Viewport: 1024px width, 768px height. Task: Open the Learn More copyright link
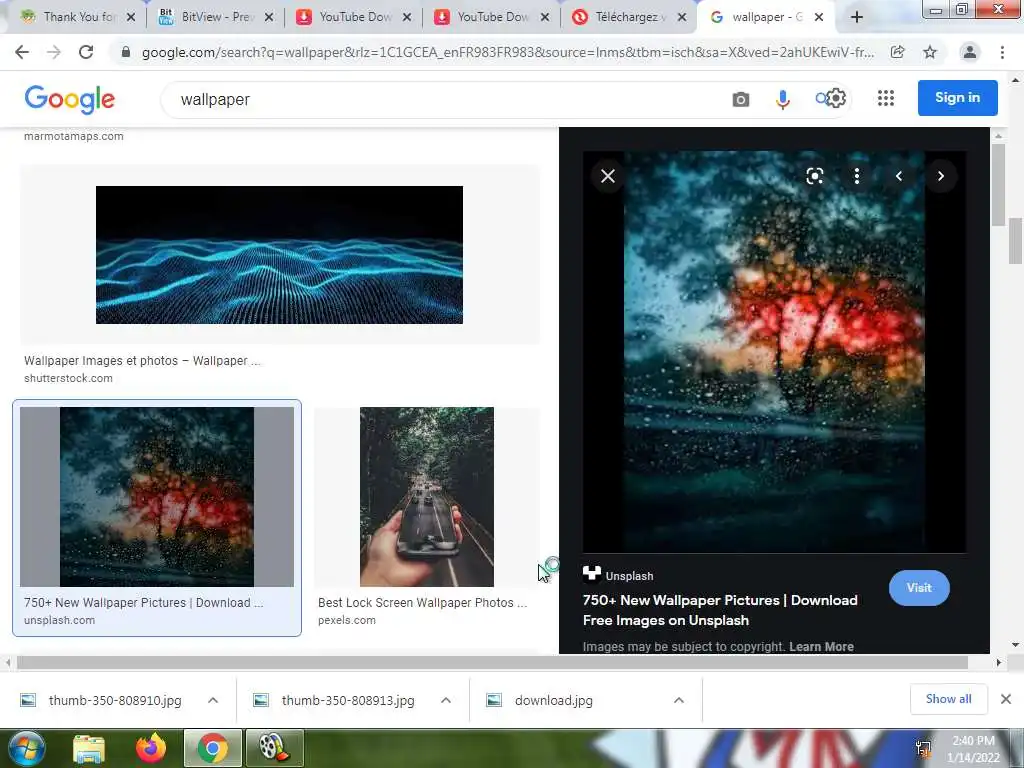(822, 647)
